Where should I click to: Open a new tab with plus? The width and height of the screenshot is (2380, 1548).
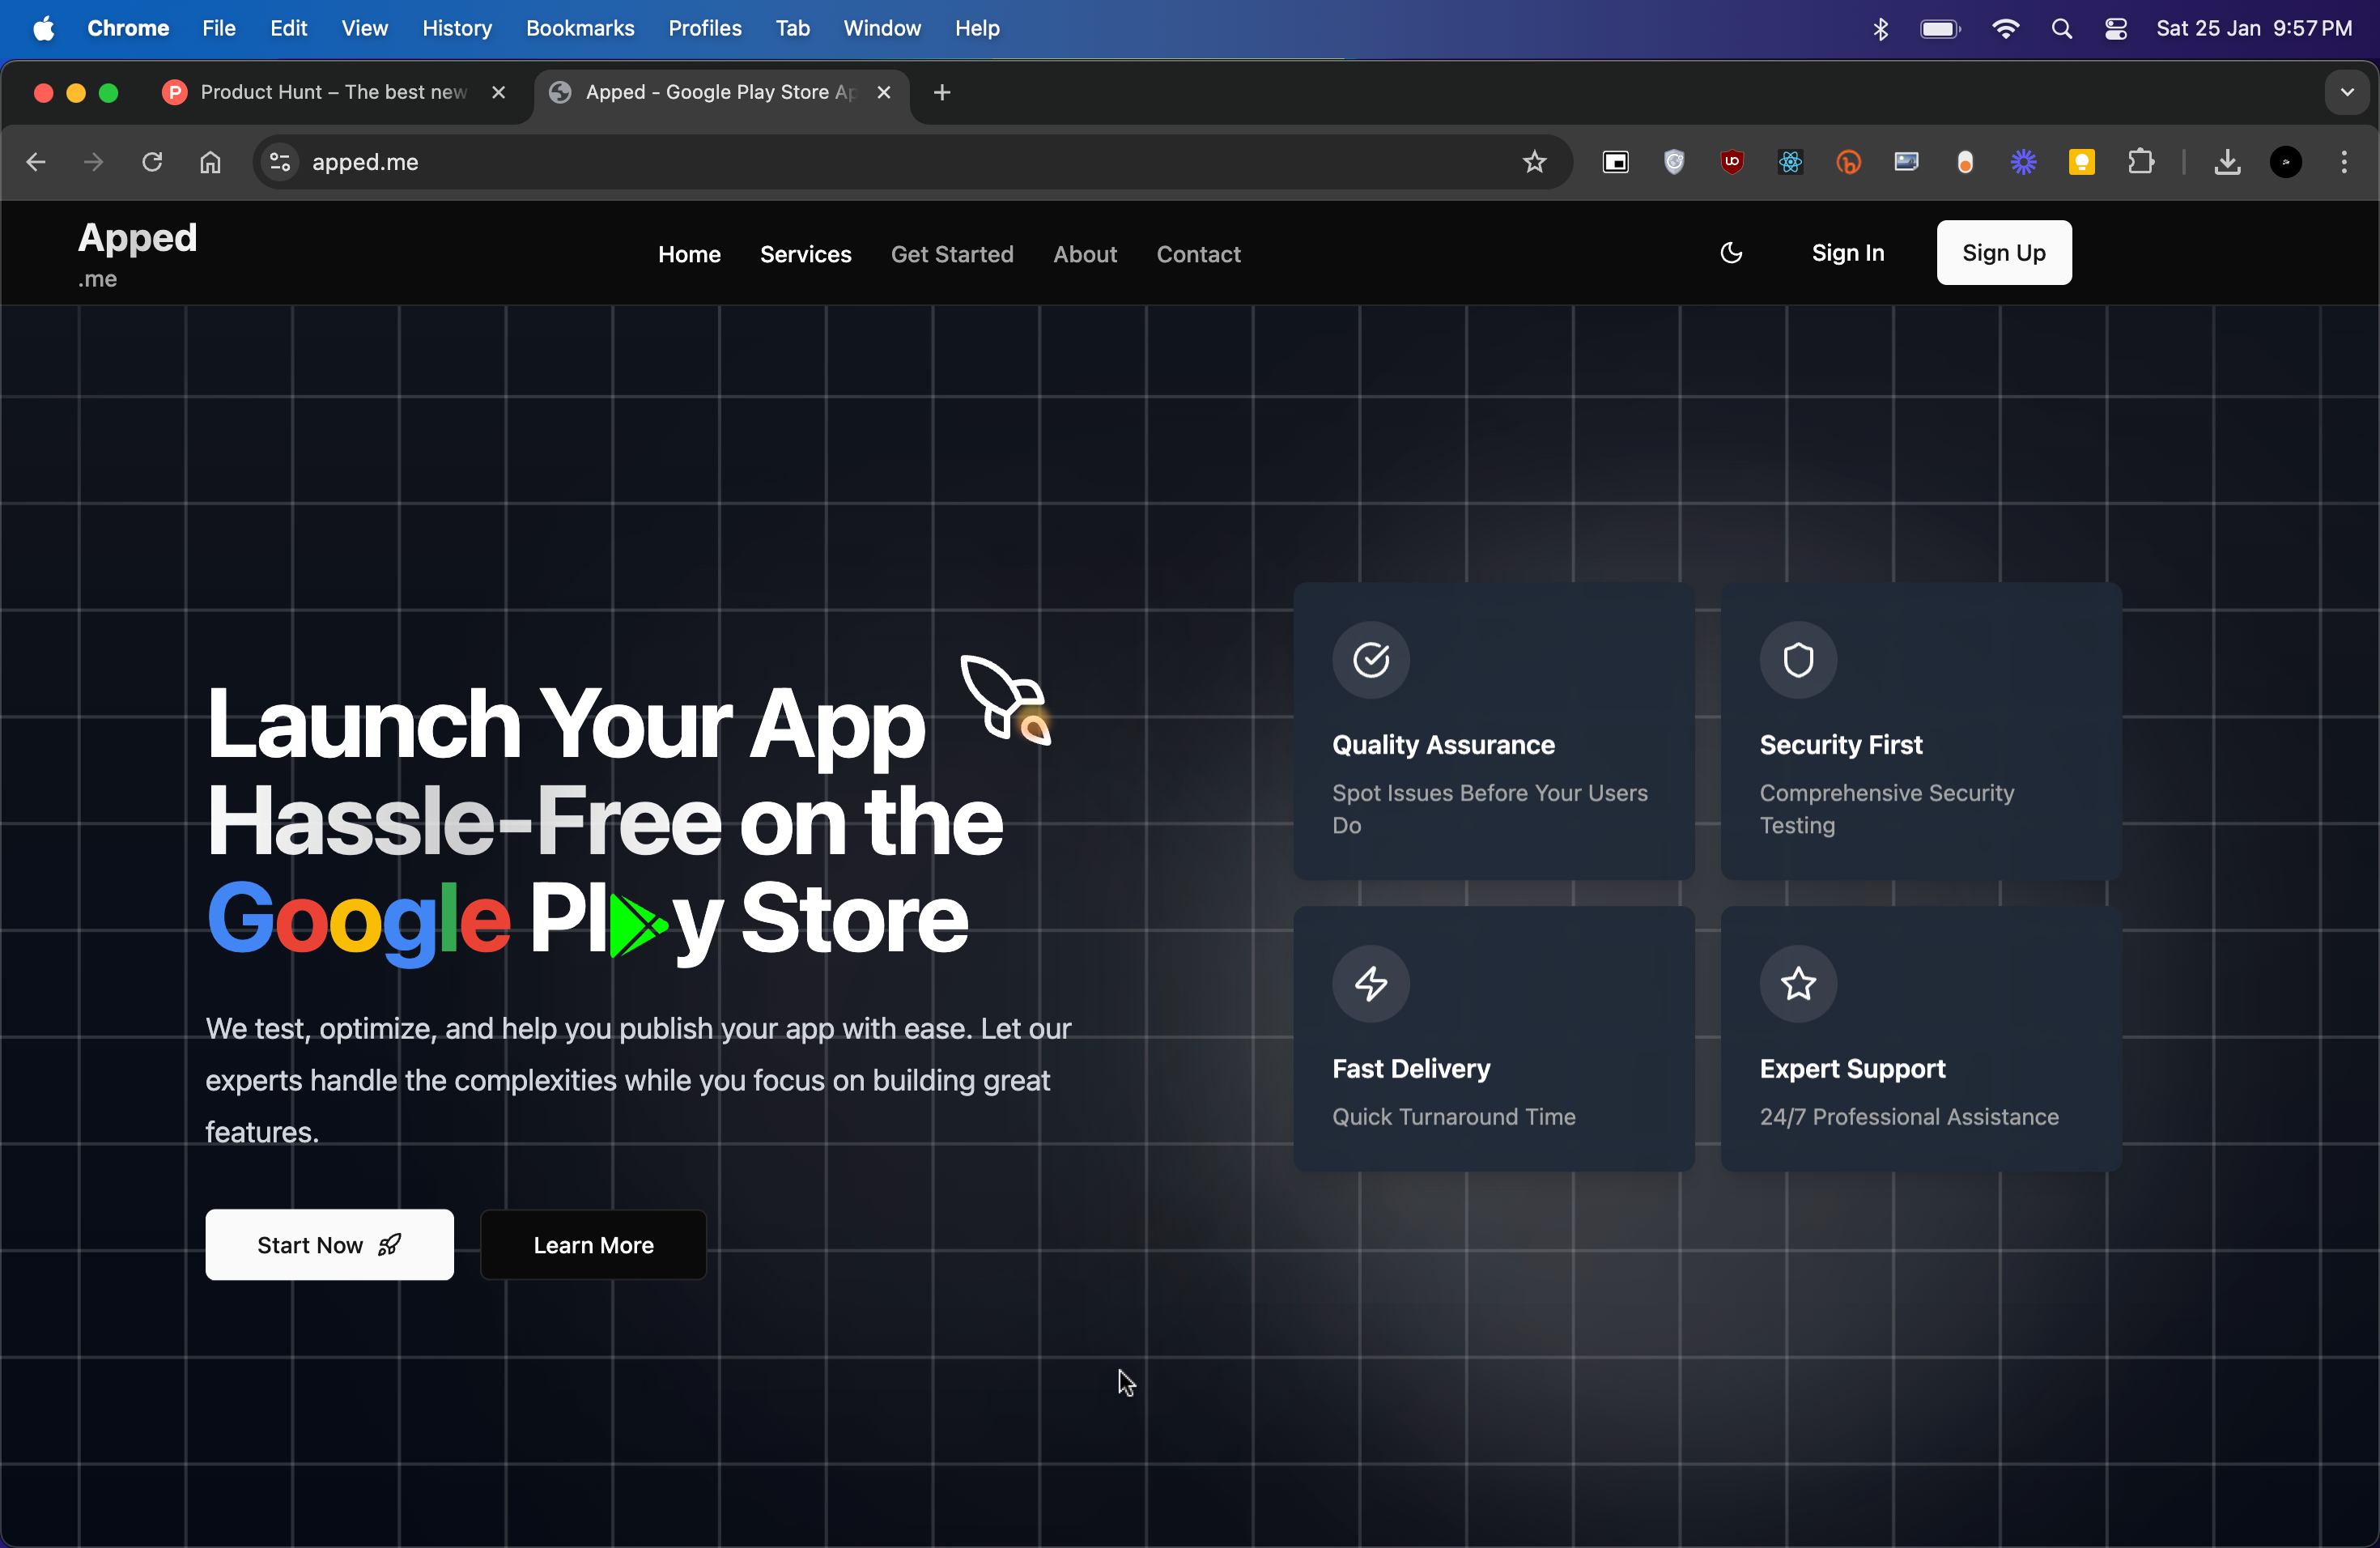(x=941, y=92)
